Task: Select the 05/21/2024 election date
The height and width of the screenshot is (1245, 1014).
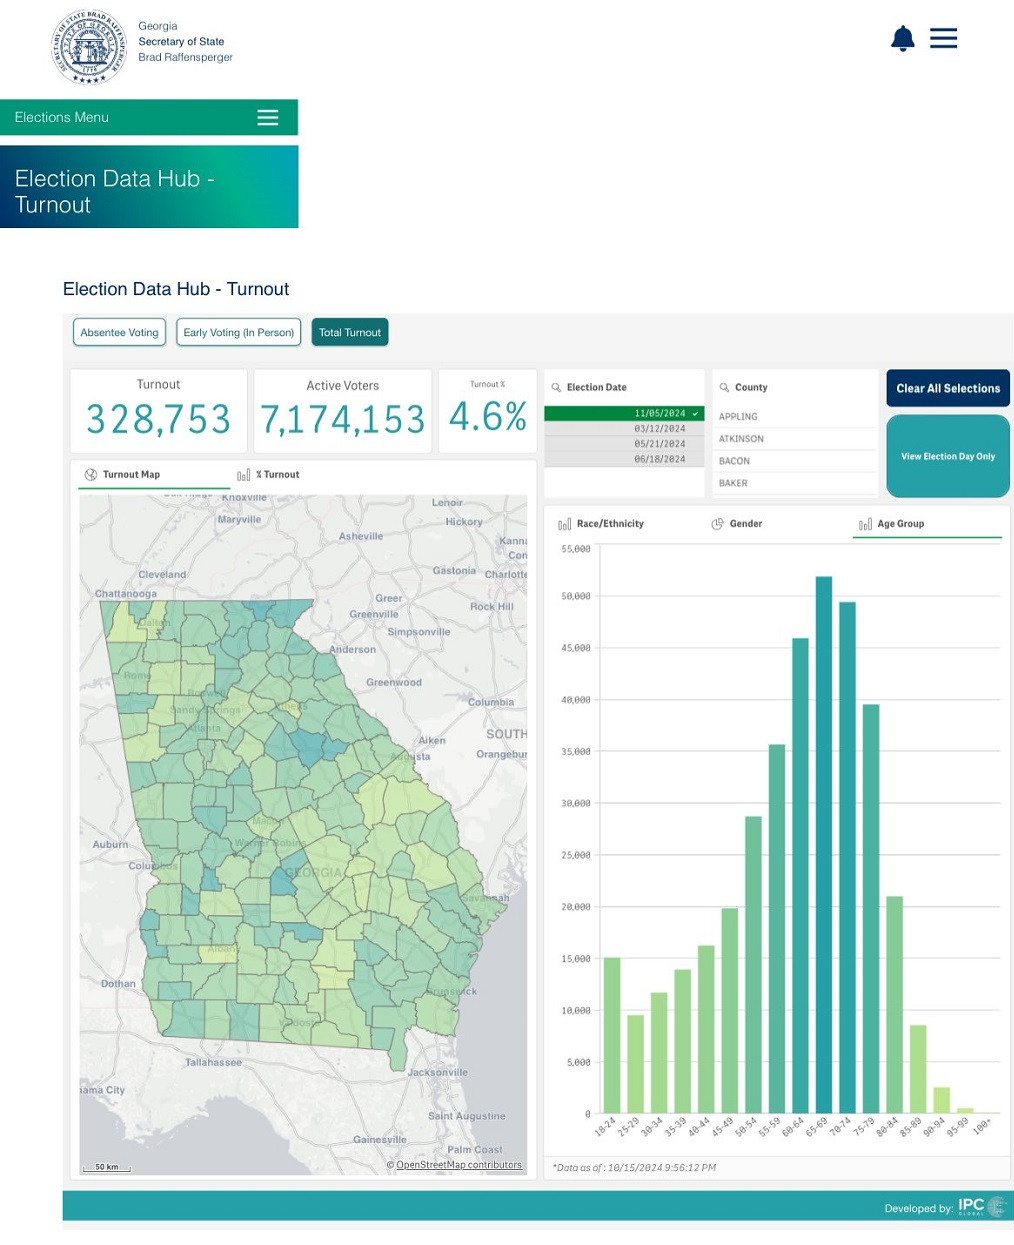Action: pos(624,444)
